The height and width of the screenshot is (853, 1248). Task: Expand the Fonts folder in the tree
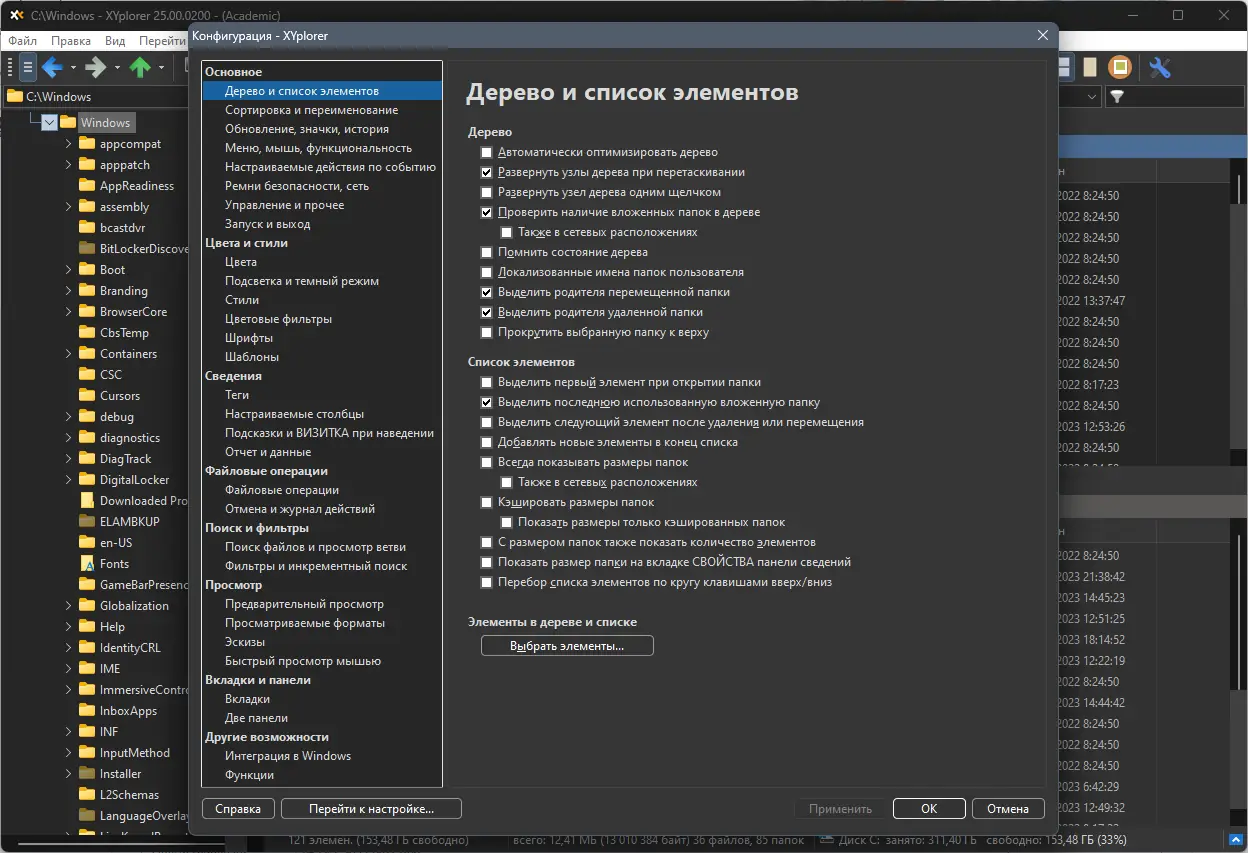(x=68, y=563)
